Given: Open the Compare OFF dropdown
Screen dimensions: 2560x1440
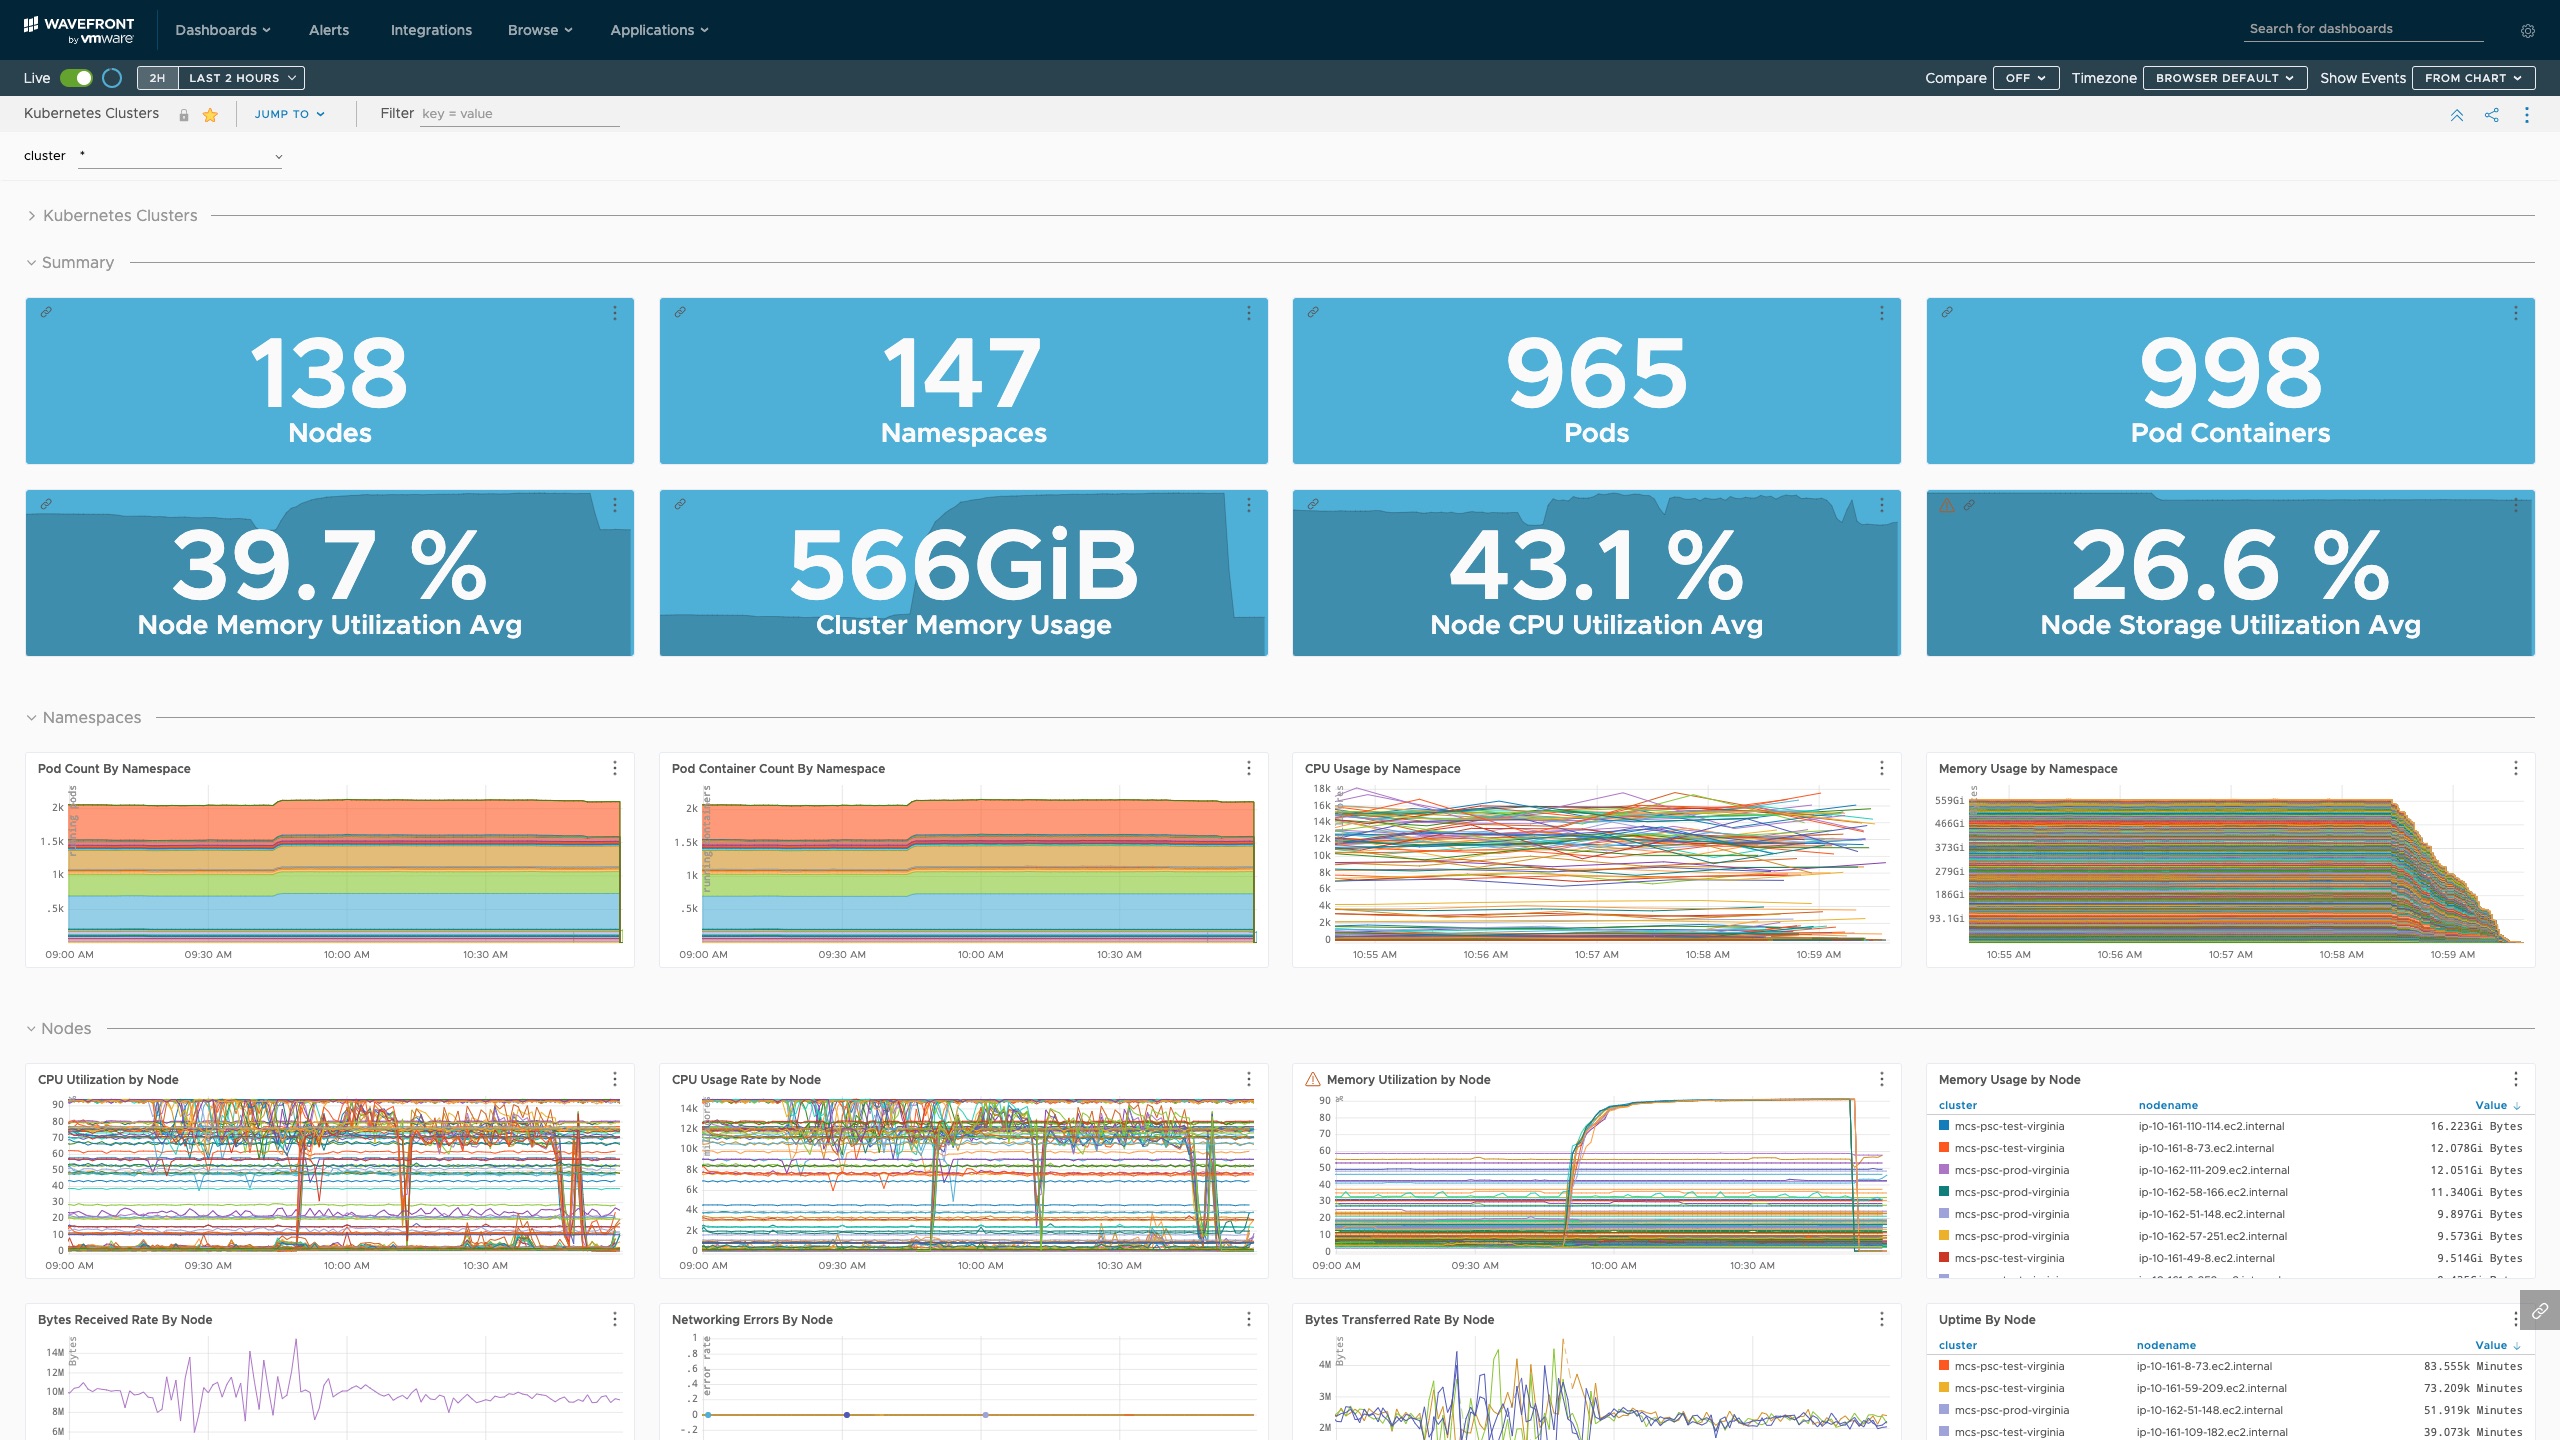Looking at the screenshot, I should [2026, 78].
